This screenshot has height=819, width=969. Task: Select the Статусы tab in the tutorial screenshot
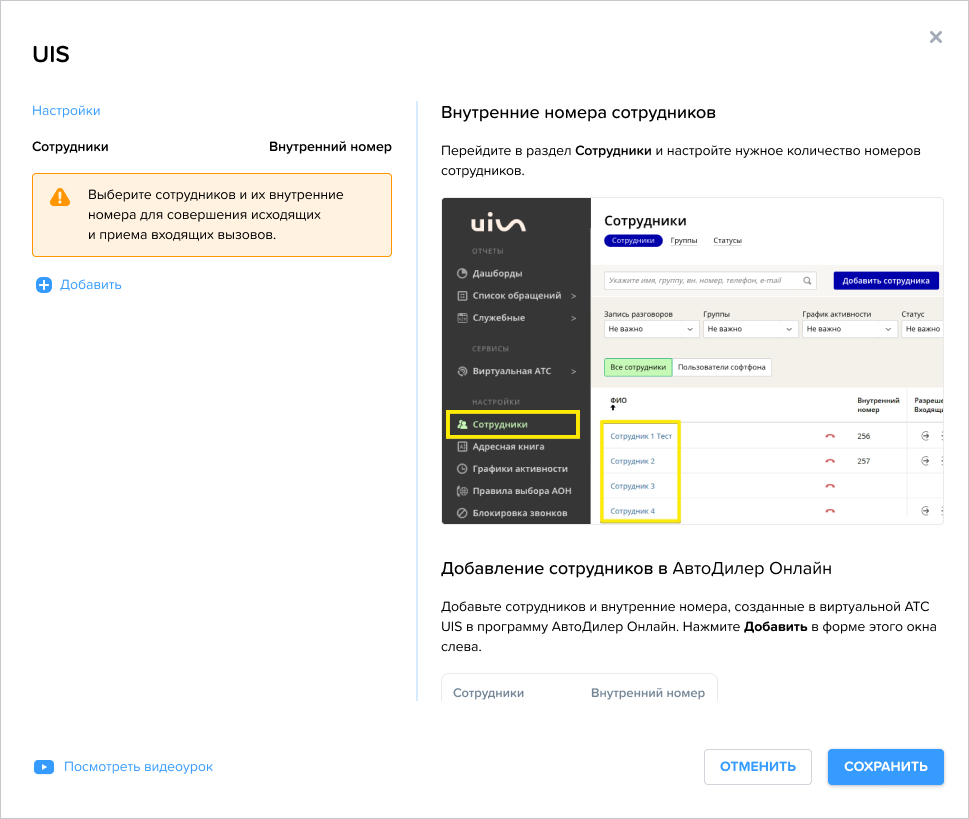point(727,240)
